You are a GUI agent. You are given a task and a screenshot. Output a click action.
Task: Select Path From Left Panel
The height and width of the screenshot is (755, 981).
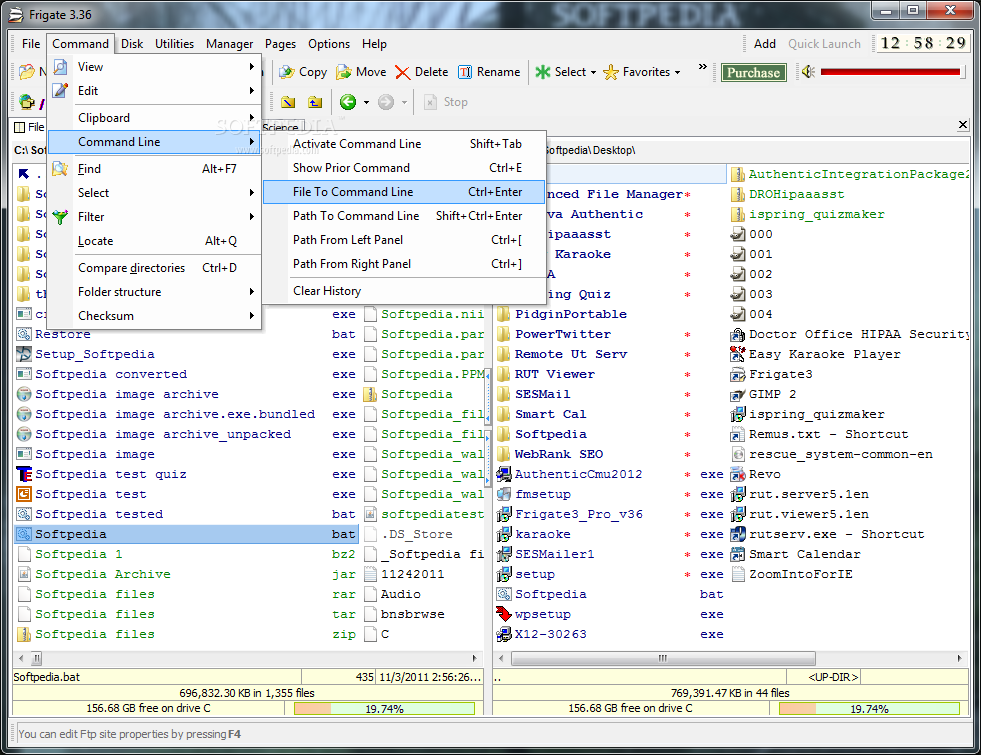click(404, 240)
